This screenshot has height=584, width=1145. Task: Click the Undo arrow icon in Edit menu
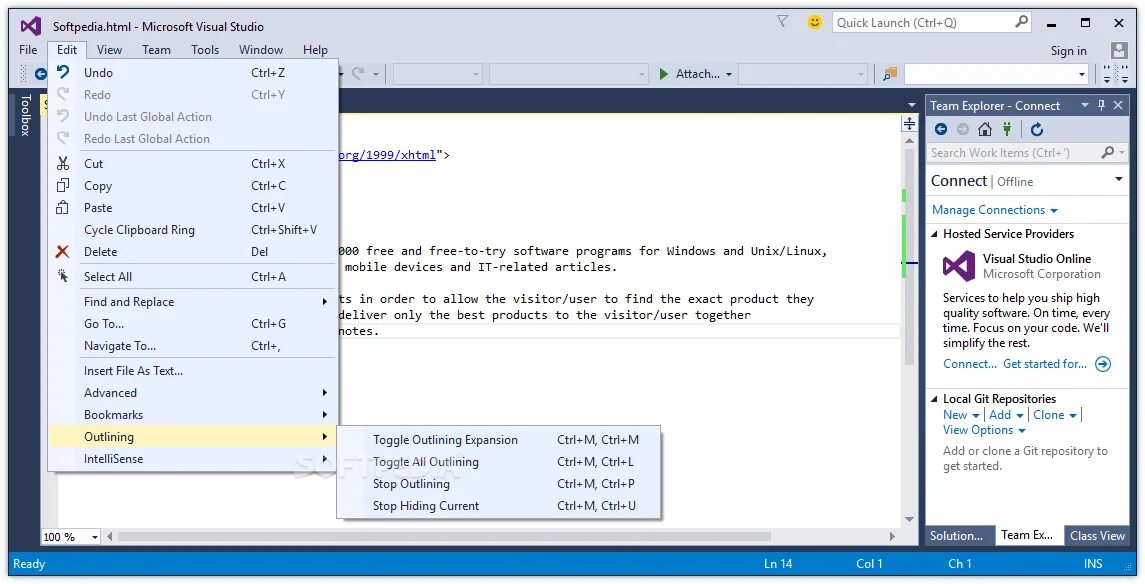point(64,72)
